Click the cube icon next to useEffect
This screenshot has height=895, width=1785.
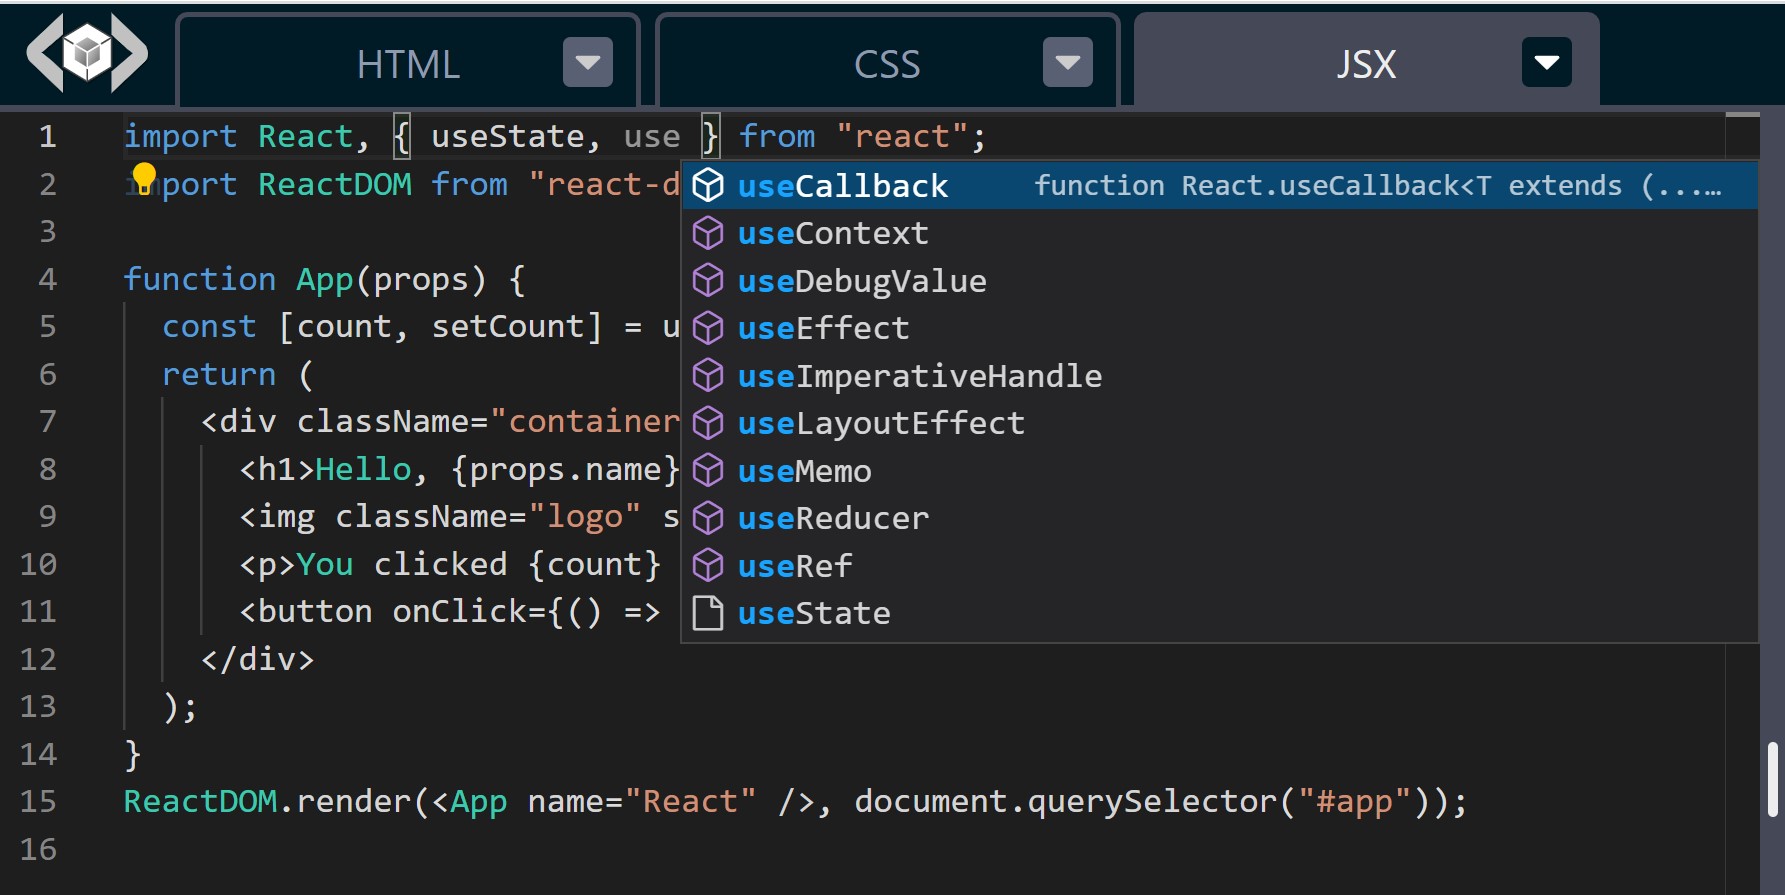point(708,328)
